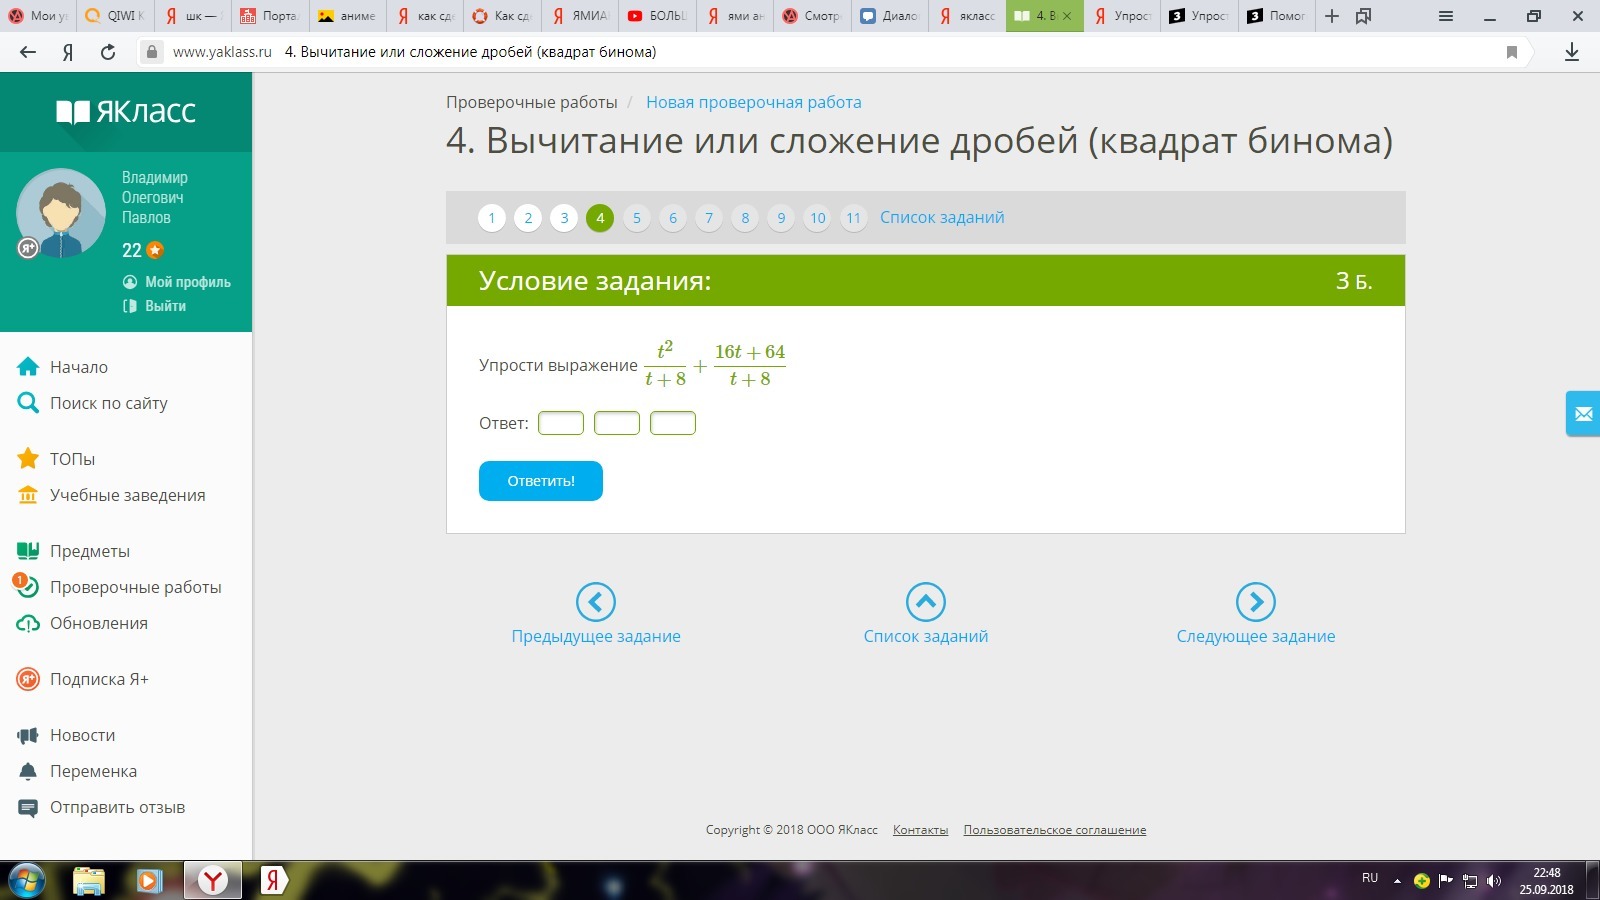
Task: Show hidden system tray icons
Action: click(x=1397, y=881)
